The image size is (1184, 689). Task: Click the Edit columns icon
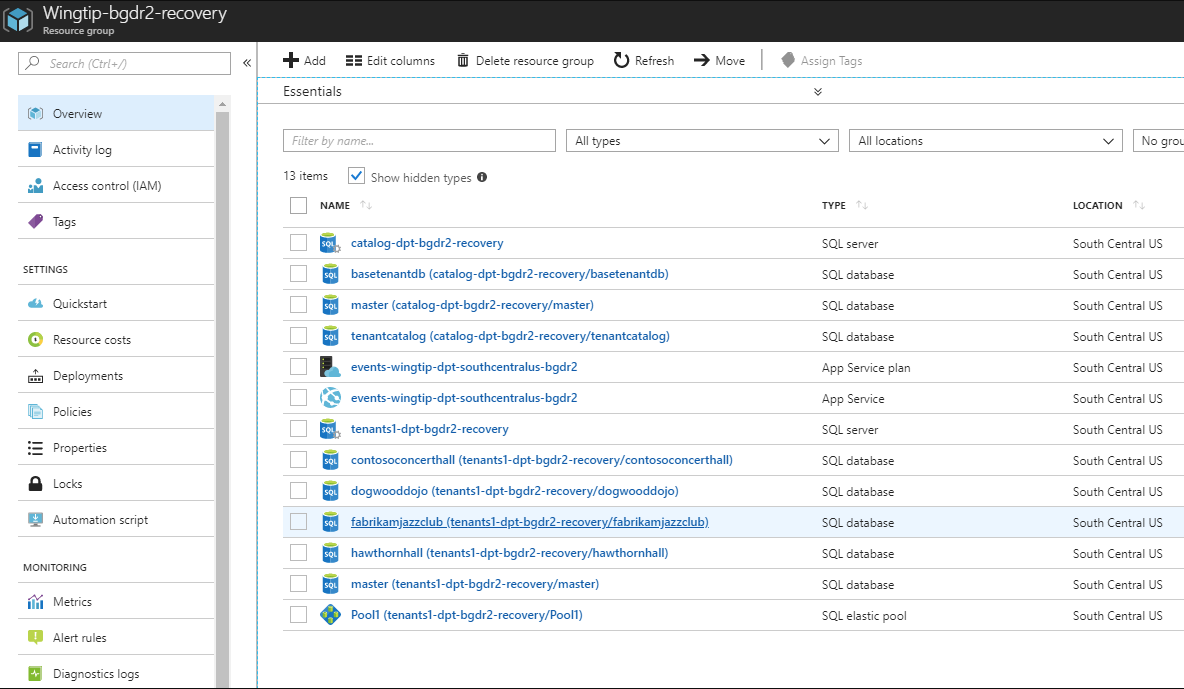(353, 60)
